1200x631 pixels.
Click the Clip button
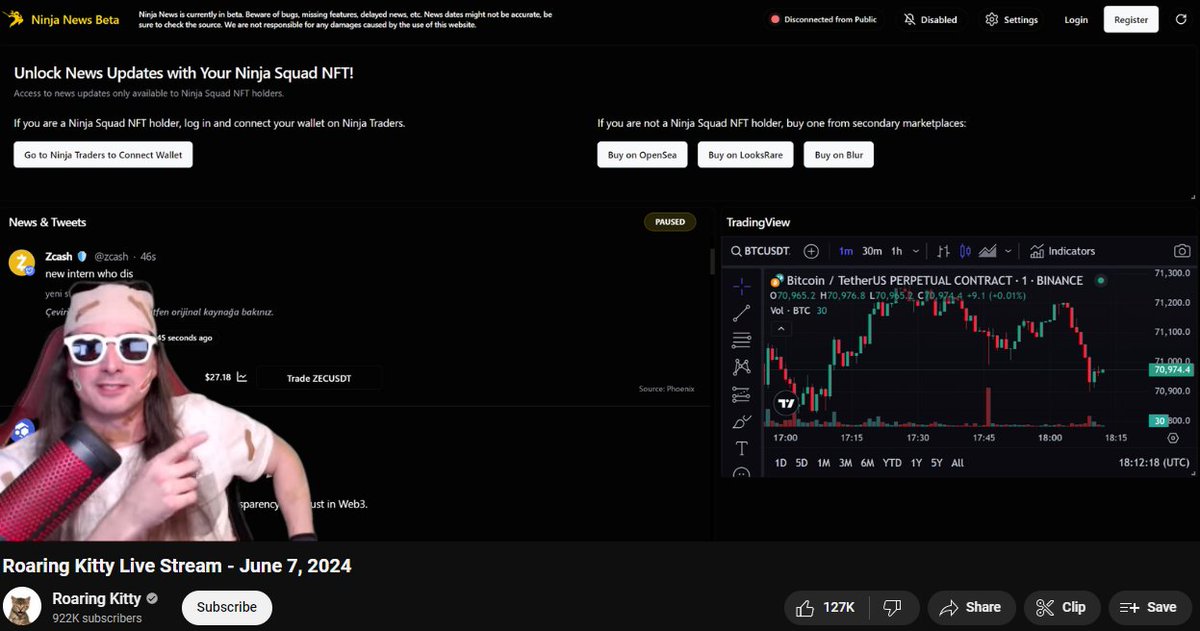click(1062, 607)
